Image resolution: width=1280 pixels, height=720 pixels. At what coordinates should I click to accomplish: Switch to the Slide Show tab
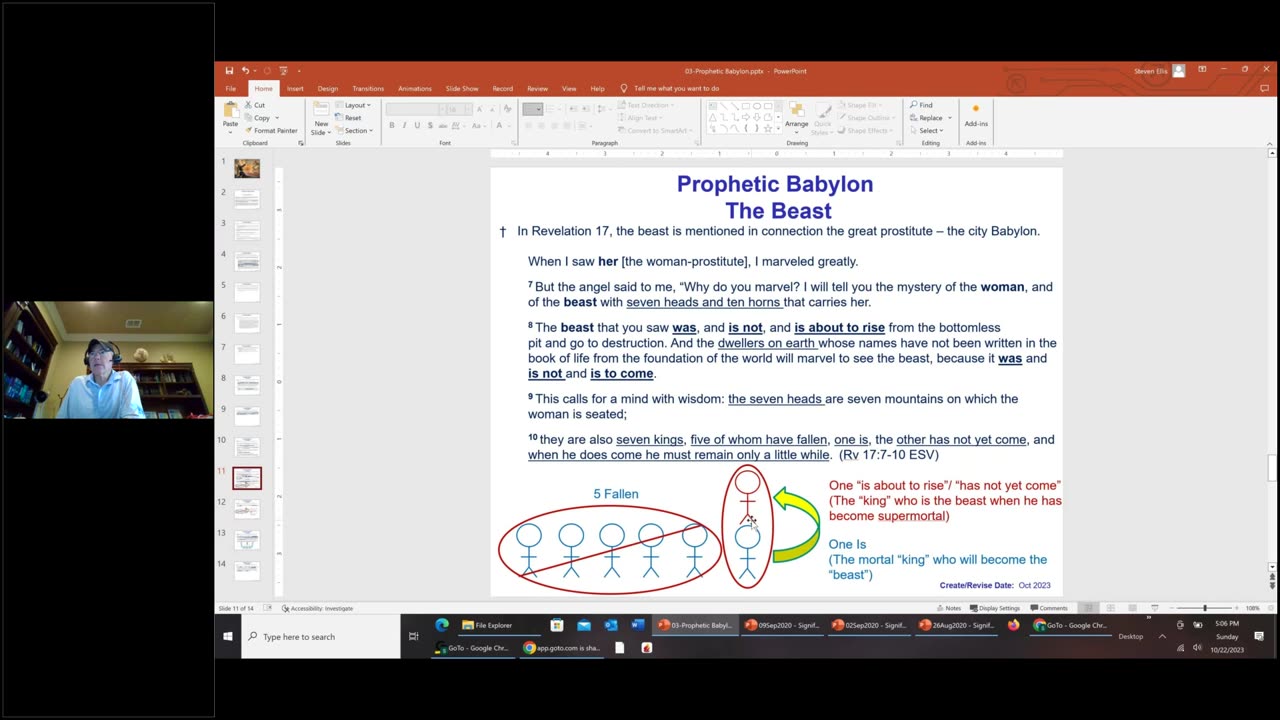461,88
